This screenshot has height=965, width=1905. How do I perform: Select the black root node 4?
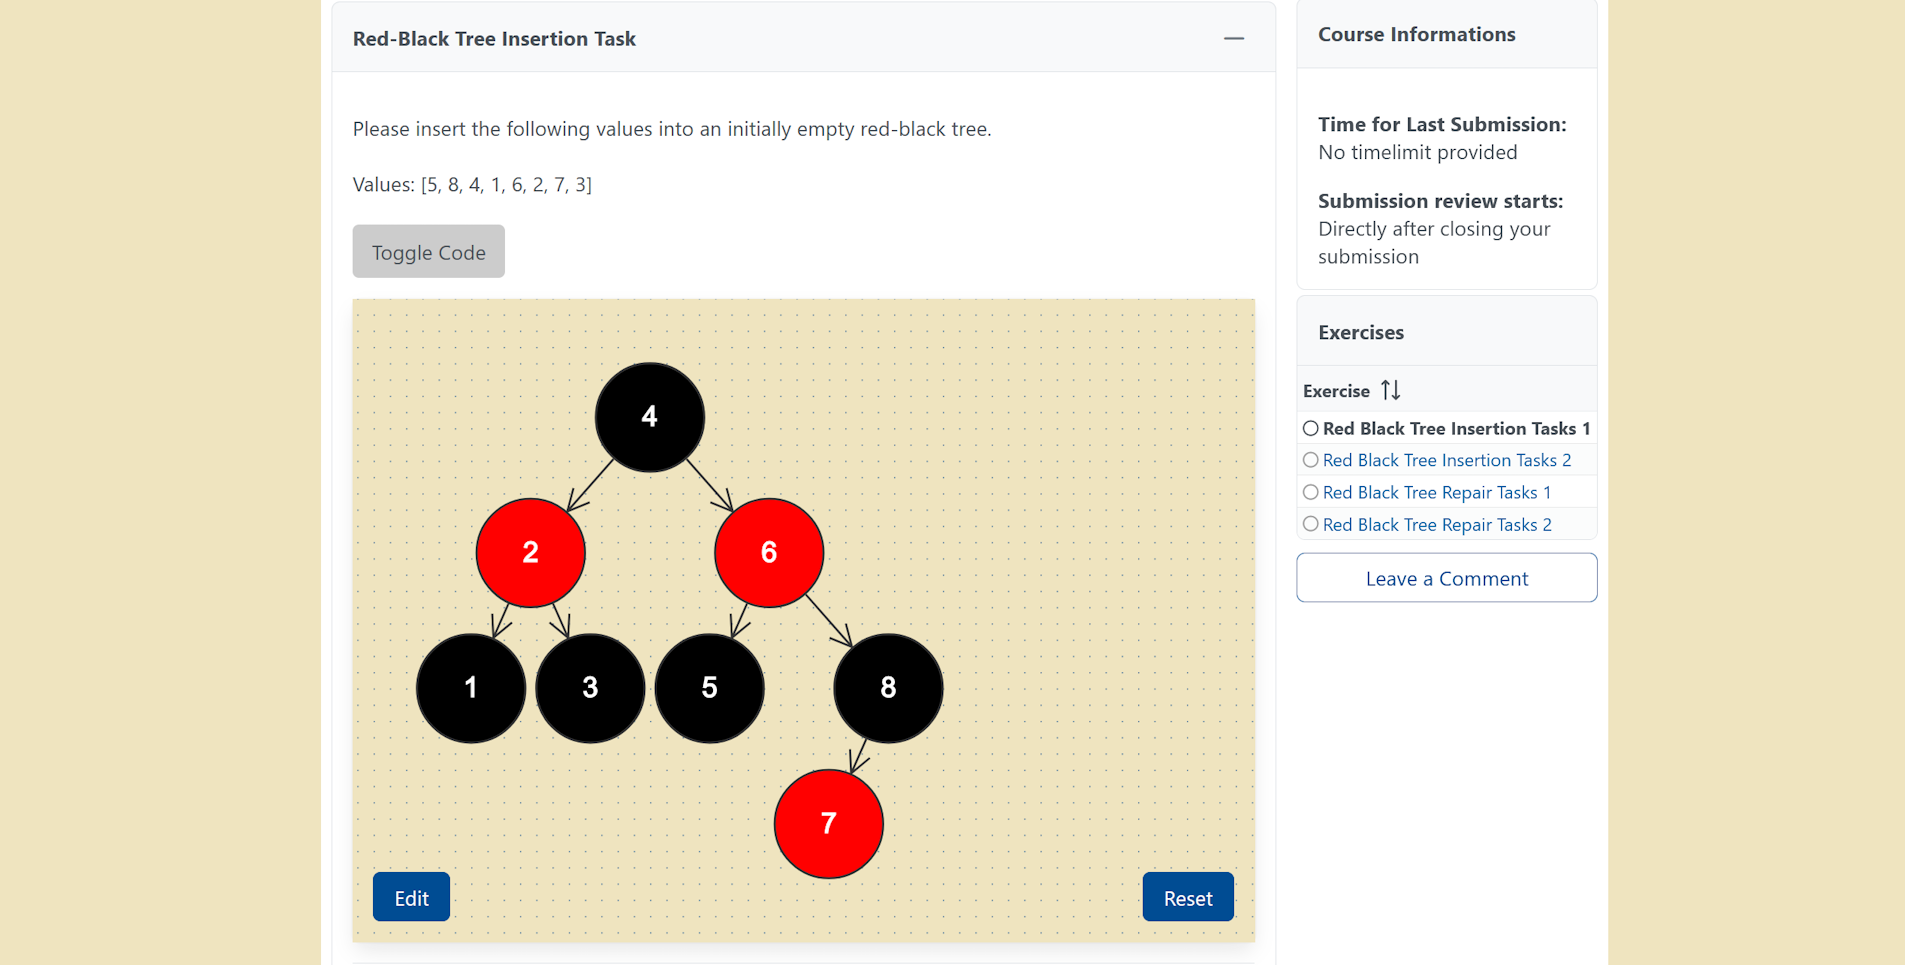(x=649, y=417)
